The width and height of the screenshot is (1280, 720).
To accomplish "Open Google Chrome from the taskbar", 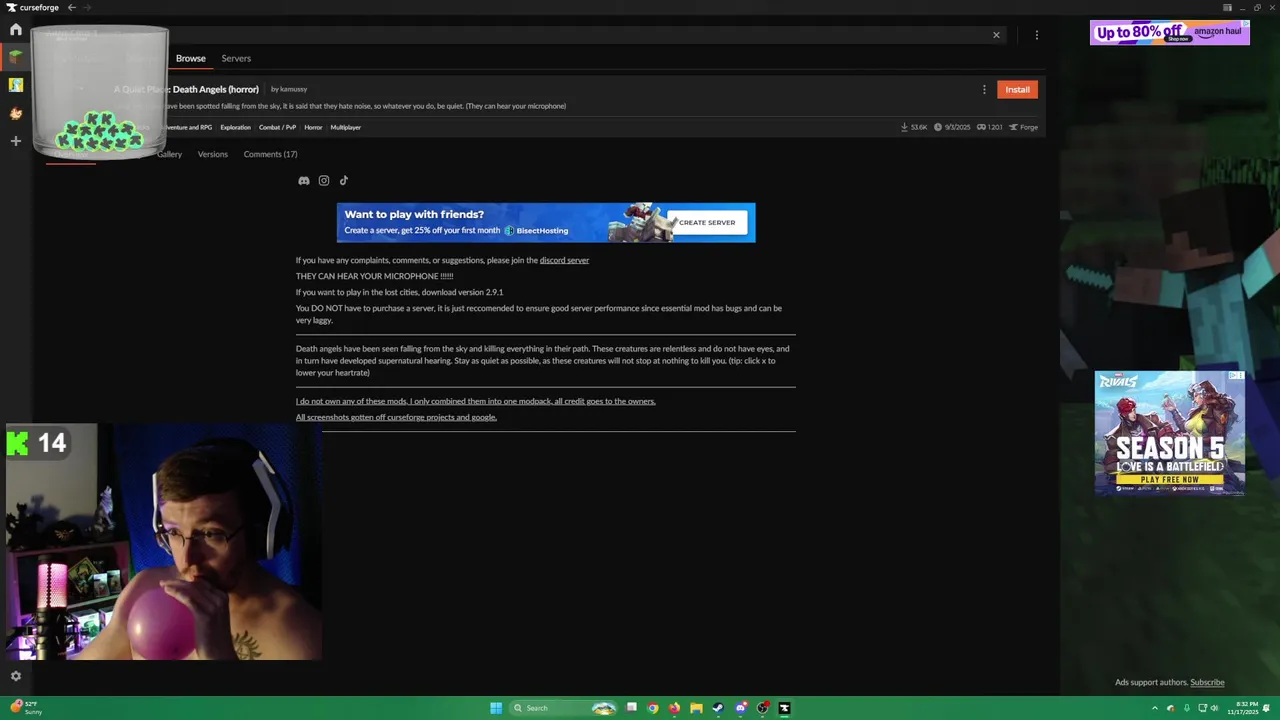I will (x=653, y=708).
